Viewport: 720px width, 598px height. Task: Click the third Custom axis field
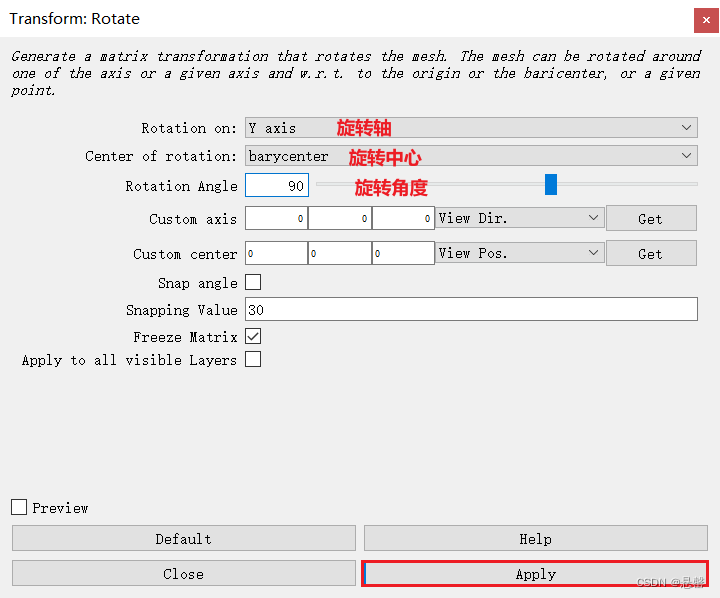[x=403, y=219]
